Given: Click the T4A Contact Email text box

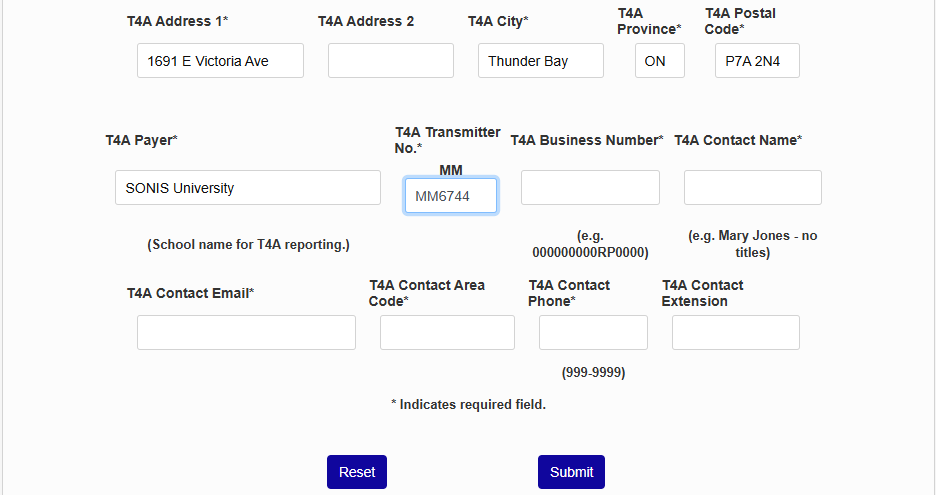Looking at the screenshot, I should click(246, 333).
